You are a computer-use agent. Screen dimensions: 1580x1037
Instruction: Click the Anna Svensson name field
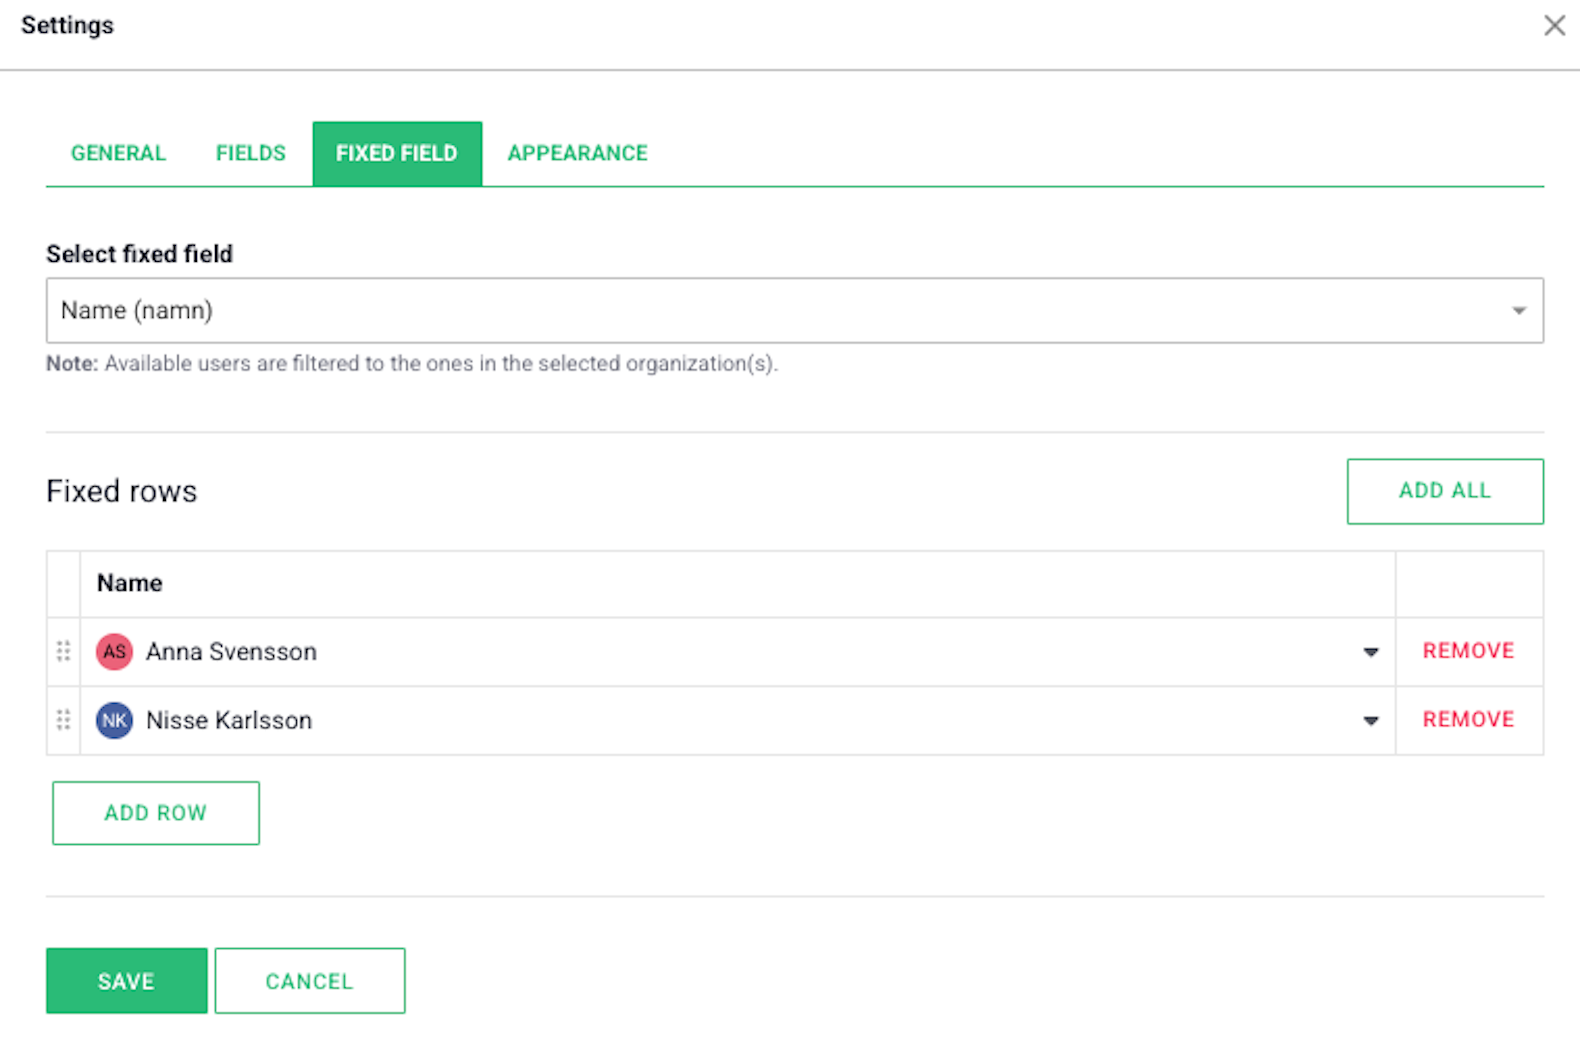[738, 652]
